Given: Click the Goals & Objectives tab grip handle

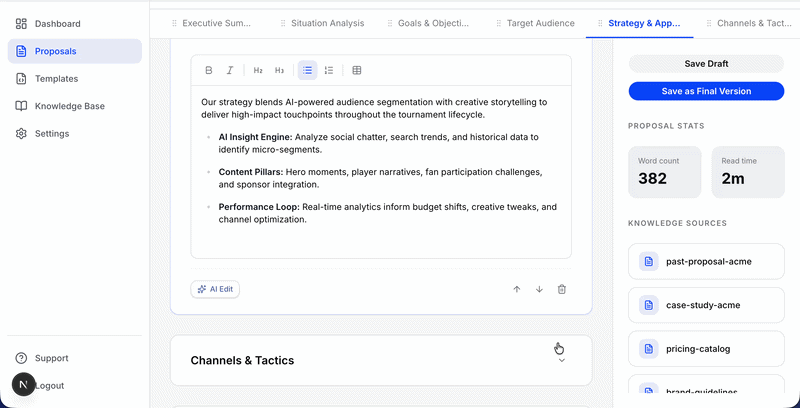Looking at the screenshot, I should point(390,23).
